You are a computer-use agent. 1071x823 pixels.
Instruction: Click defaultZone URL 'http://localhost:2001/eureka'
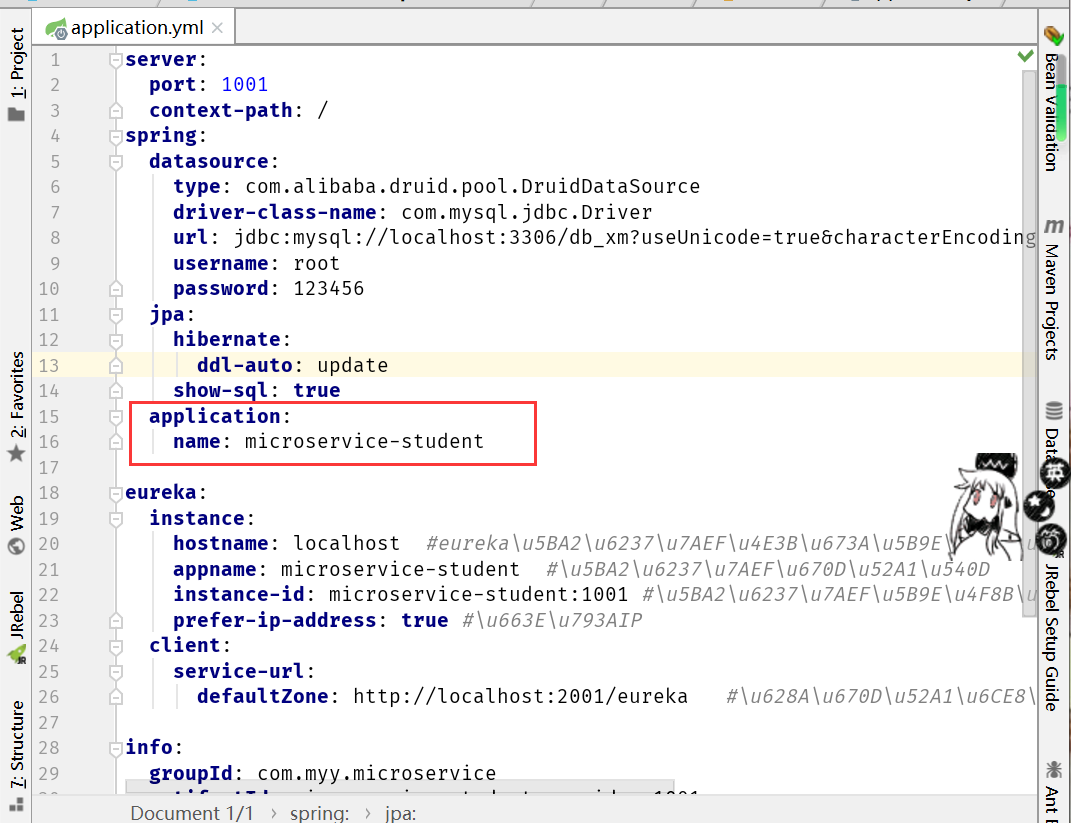click(x=520, y=697)
